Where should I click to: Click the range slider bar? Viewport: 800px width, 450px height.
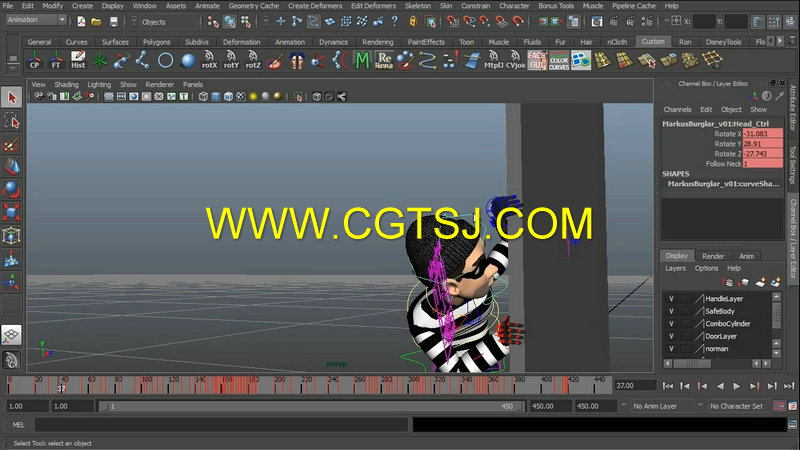[x=313, y=407]
